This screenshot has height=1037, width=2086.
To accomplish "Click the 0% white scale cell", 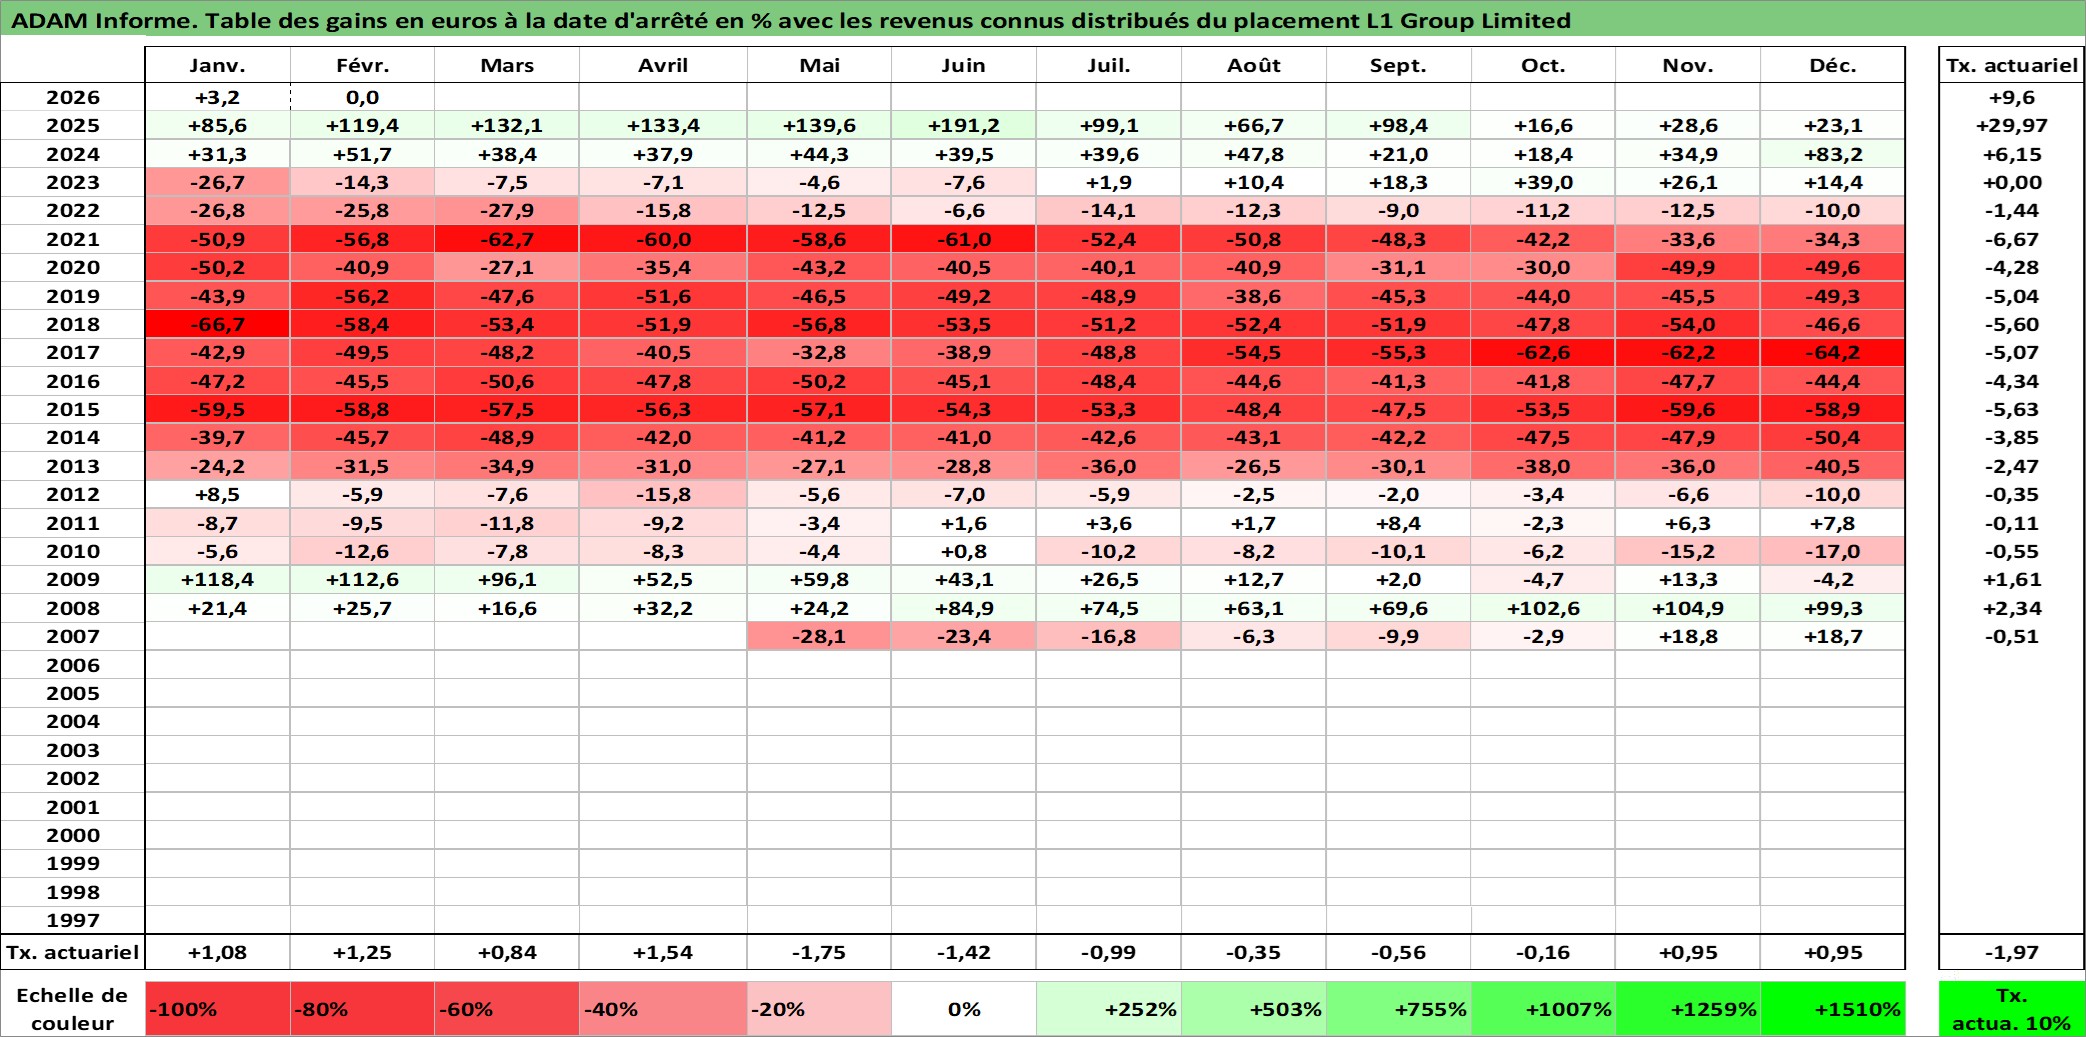I will click(x=963, y=1009).
